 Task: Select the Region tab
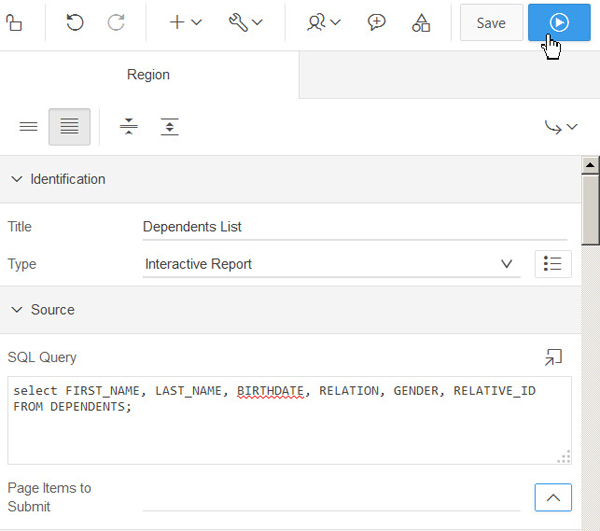148,75
